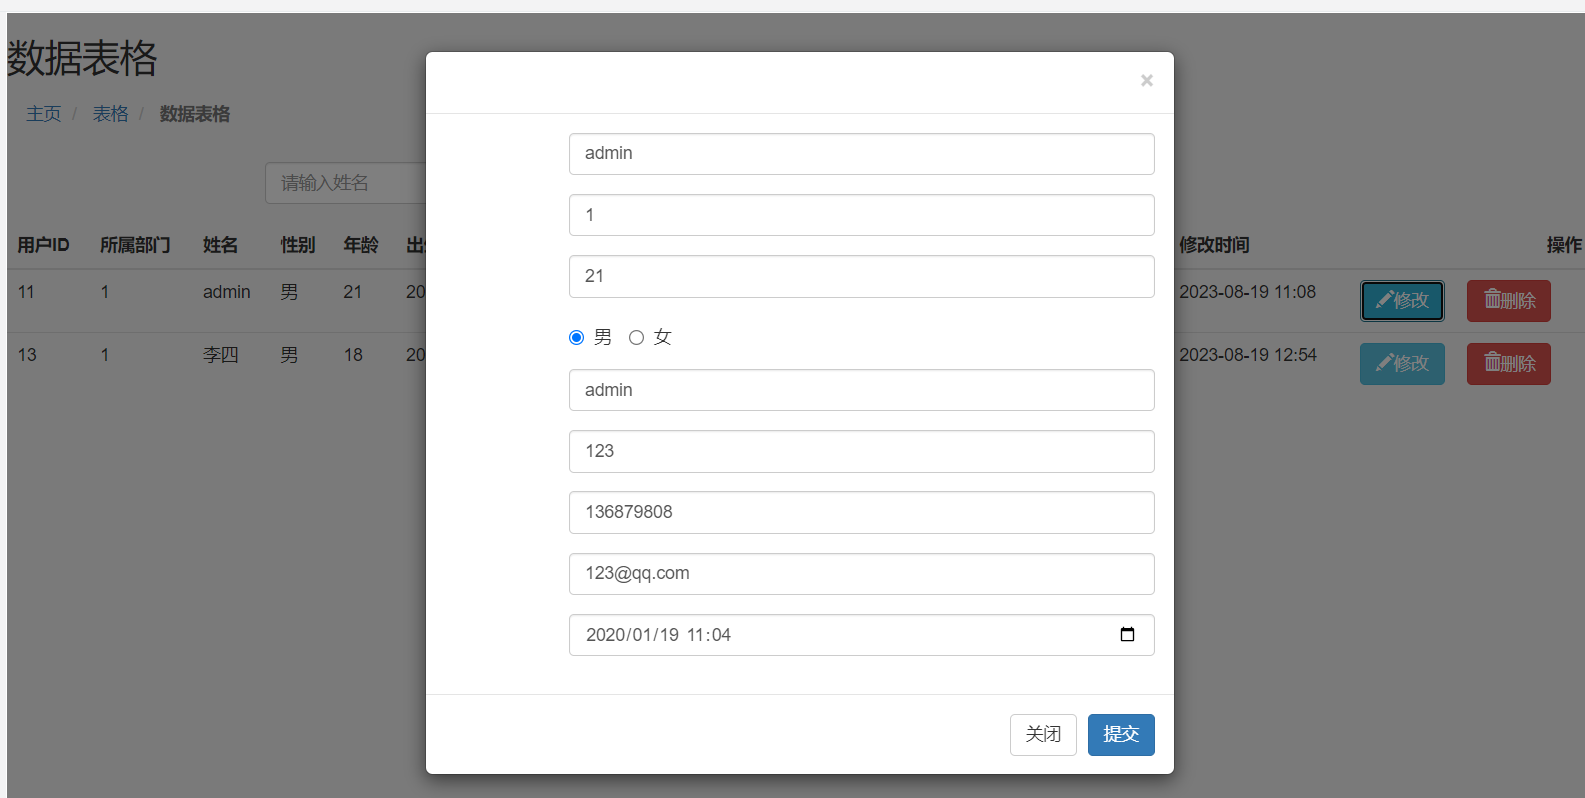This screenshot has height=798, width=1585.
Task: Open the 主页 breadcrumb link
Action: [44, 114]
